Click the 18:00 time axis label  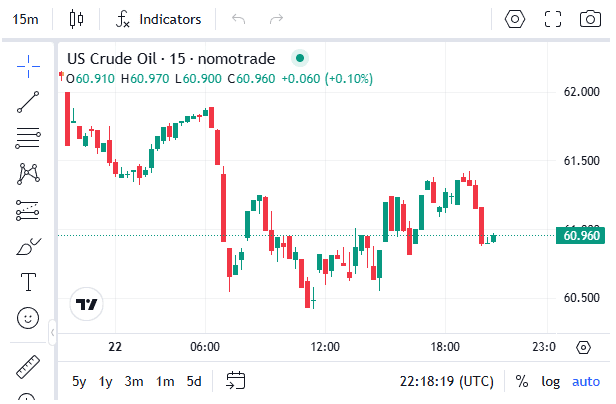click(x=445, y=347)
